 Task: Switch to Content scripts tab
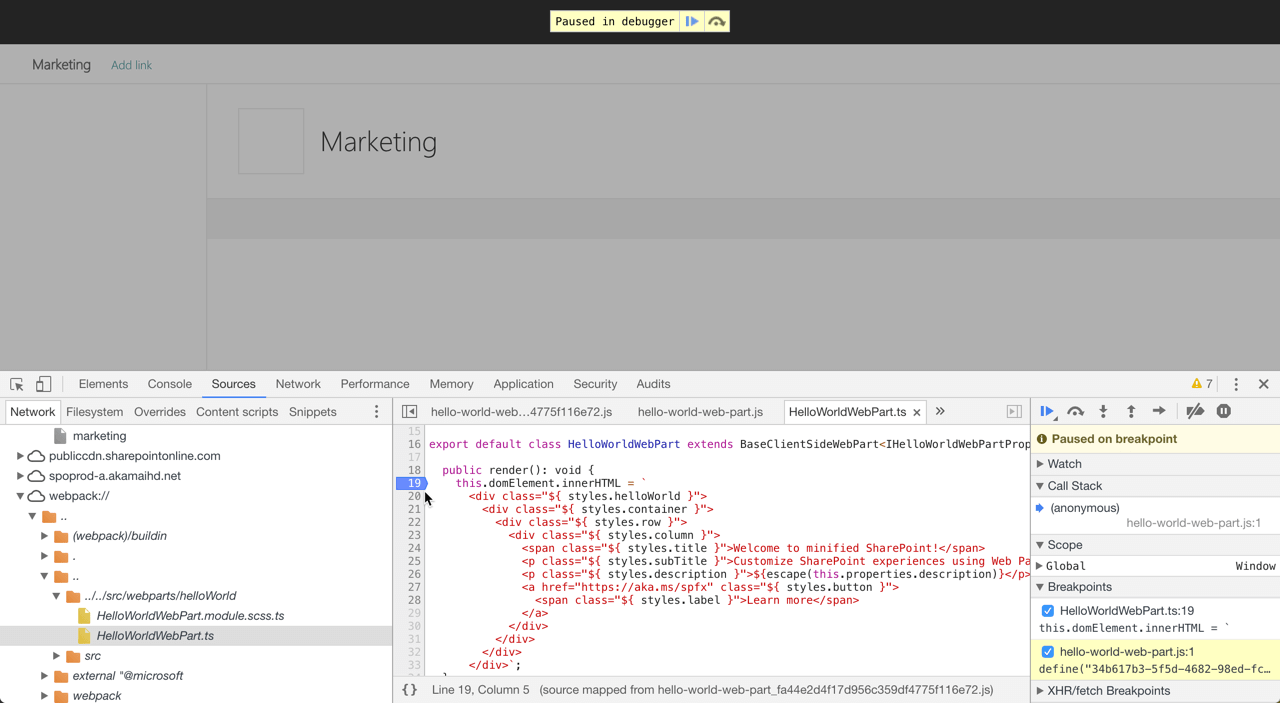point(237,412)
